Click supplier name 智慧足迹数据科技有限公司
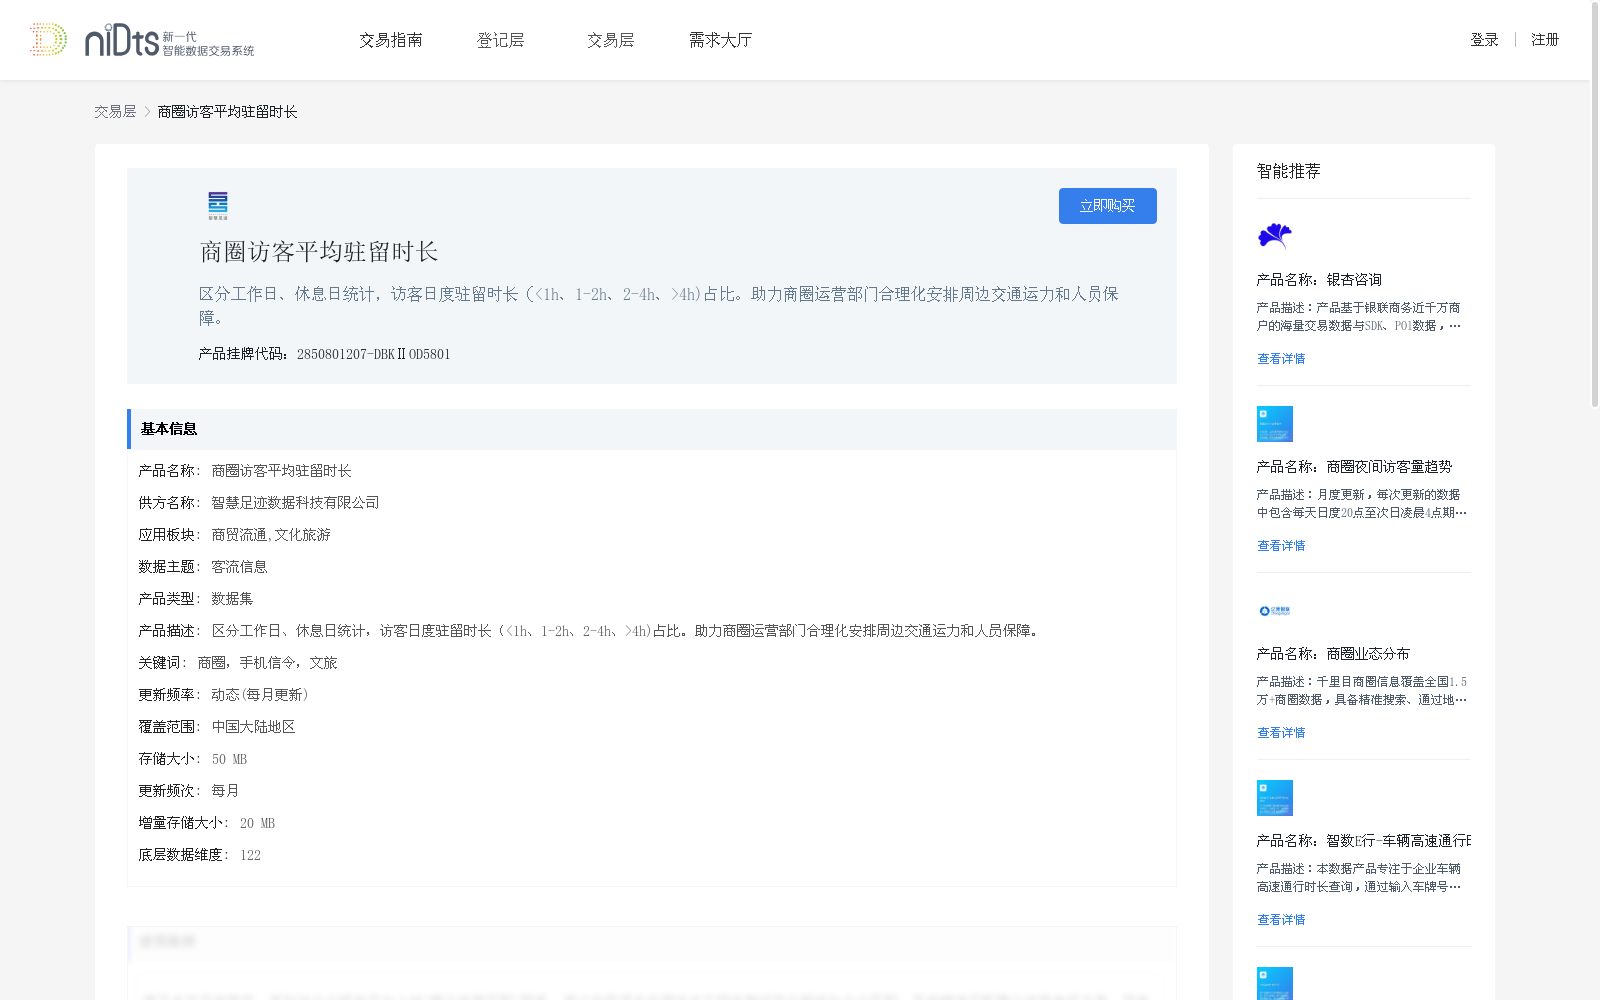Screen dimensions: 1600x1000 pos(296,503)
